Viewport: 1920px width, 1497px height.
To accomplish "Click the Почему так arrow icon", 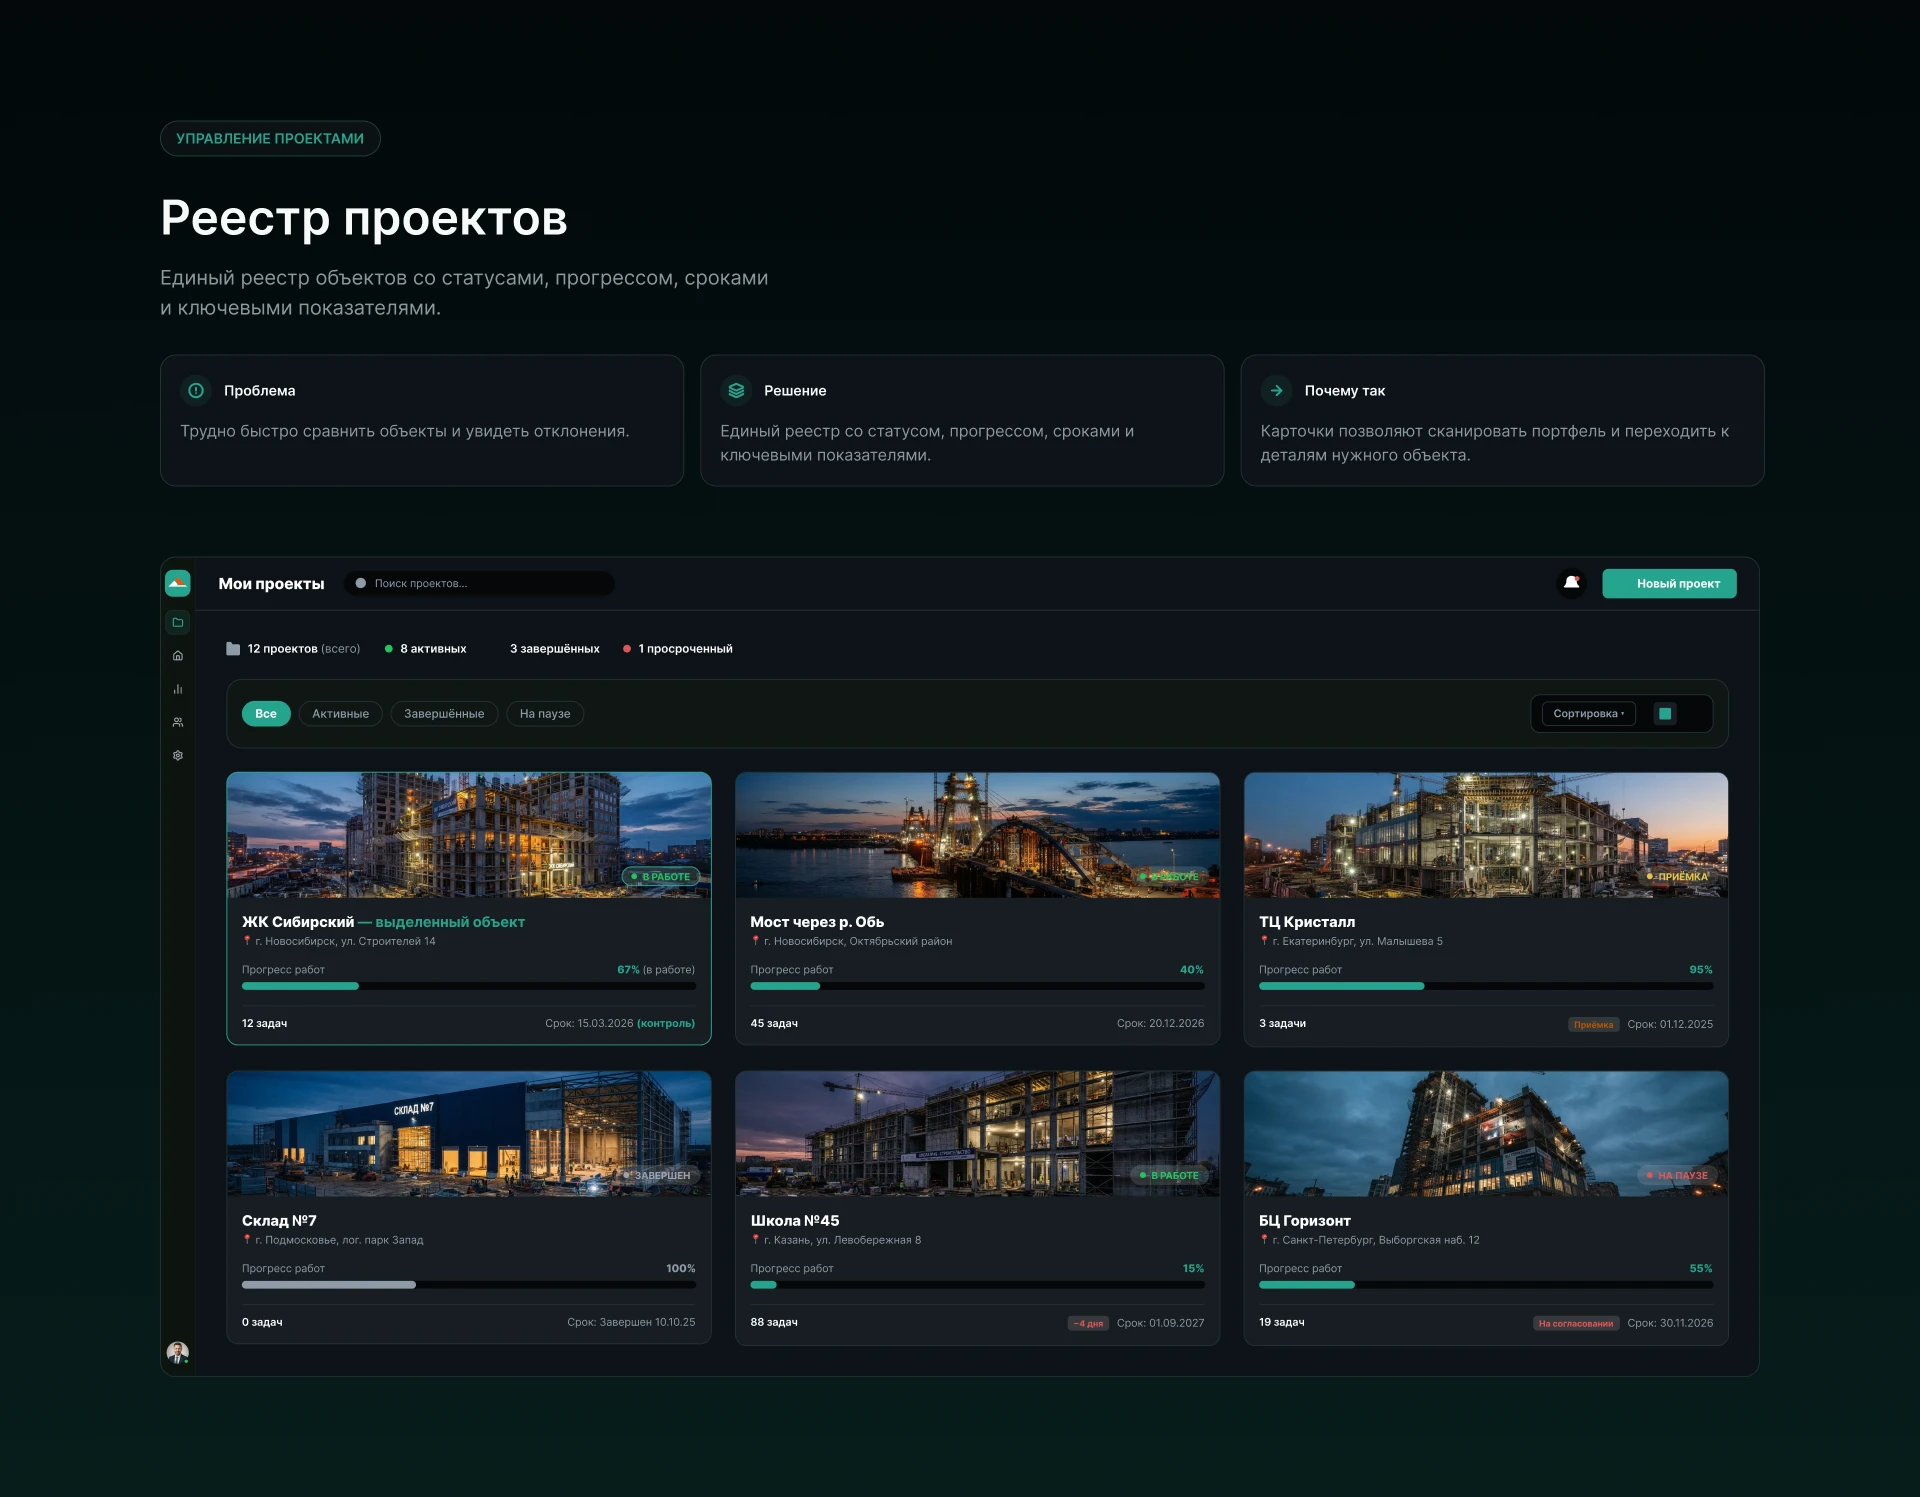I will (1276, 391).
